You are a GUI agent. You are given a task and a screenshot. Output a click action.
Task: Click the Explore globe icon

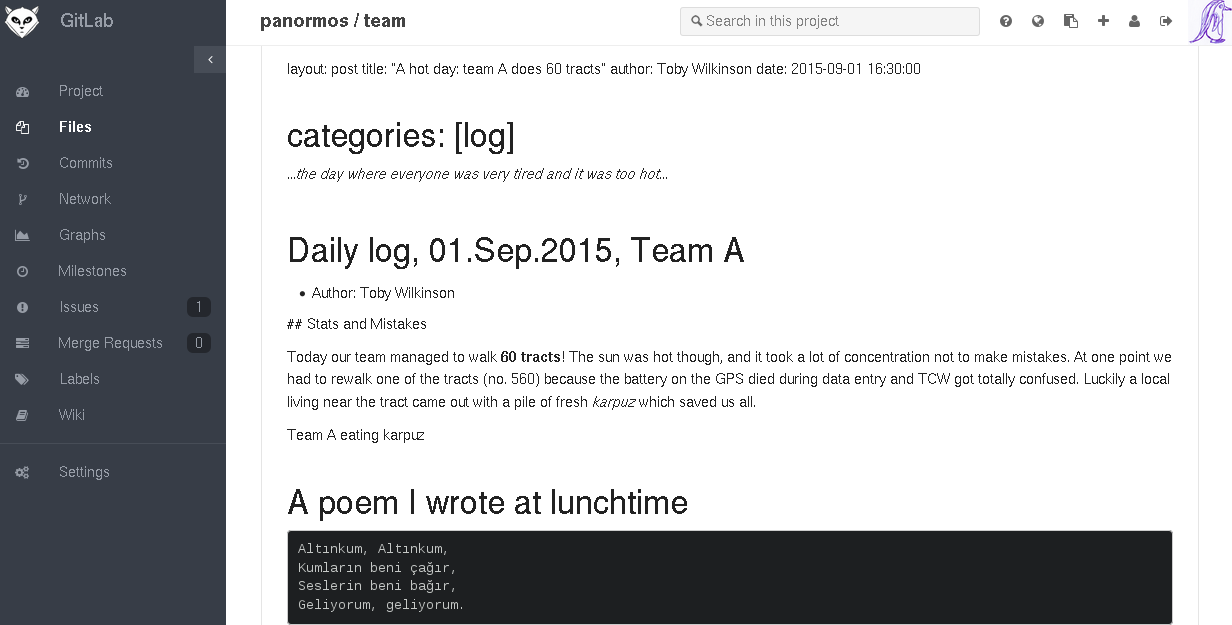pyautogui.click(x=1038, y=21)
